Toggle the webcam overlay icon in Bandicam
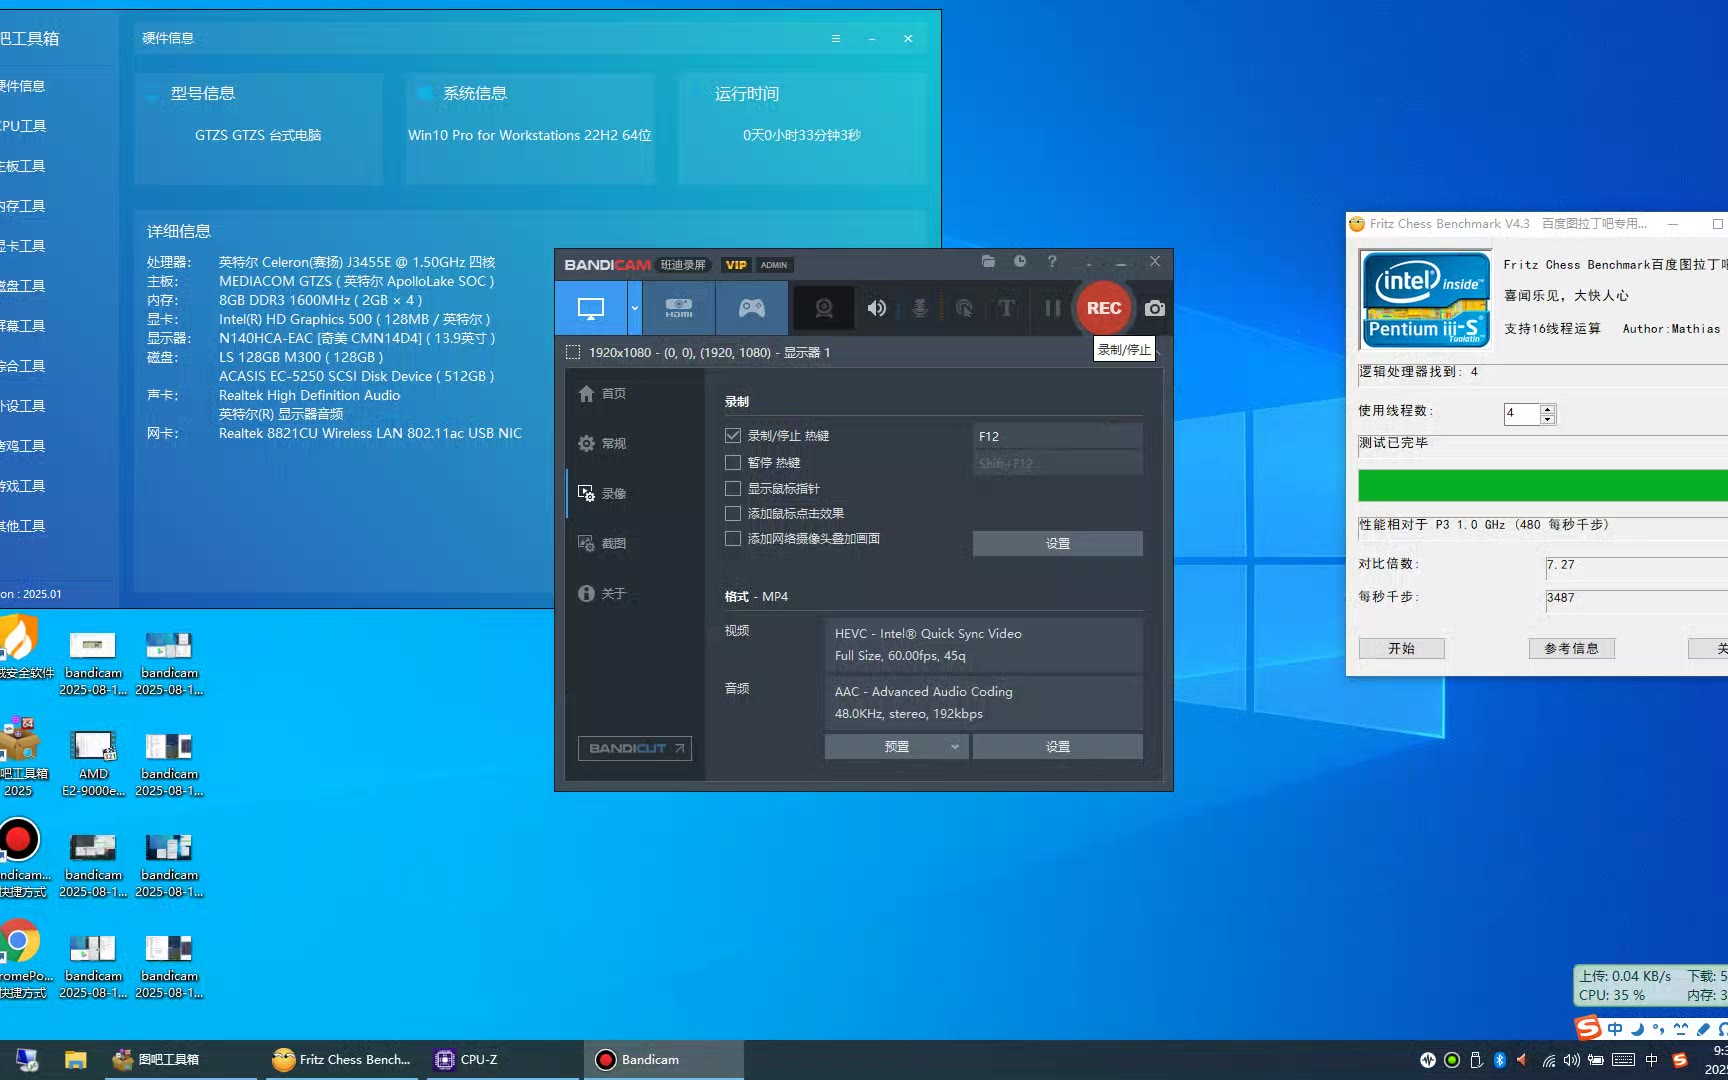Image resolution: width=1728 pixels, height=1080 pixels. pos(824,308)
